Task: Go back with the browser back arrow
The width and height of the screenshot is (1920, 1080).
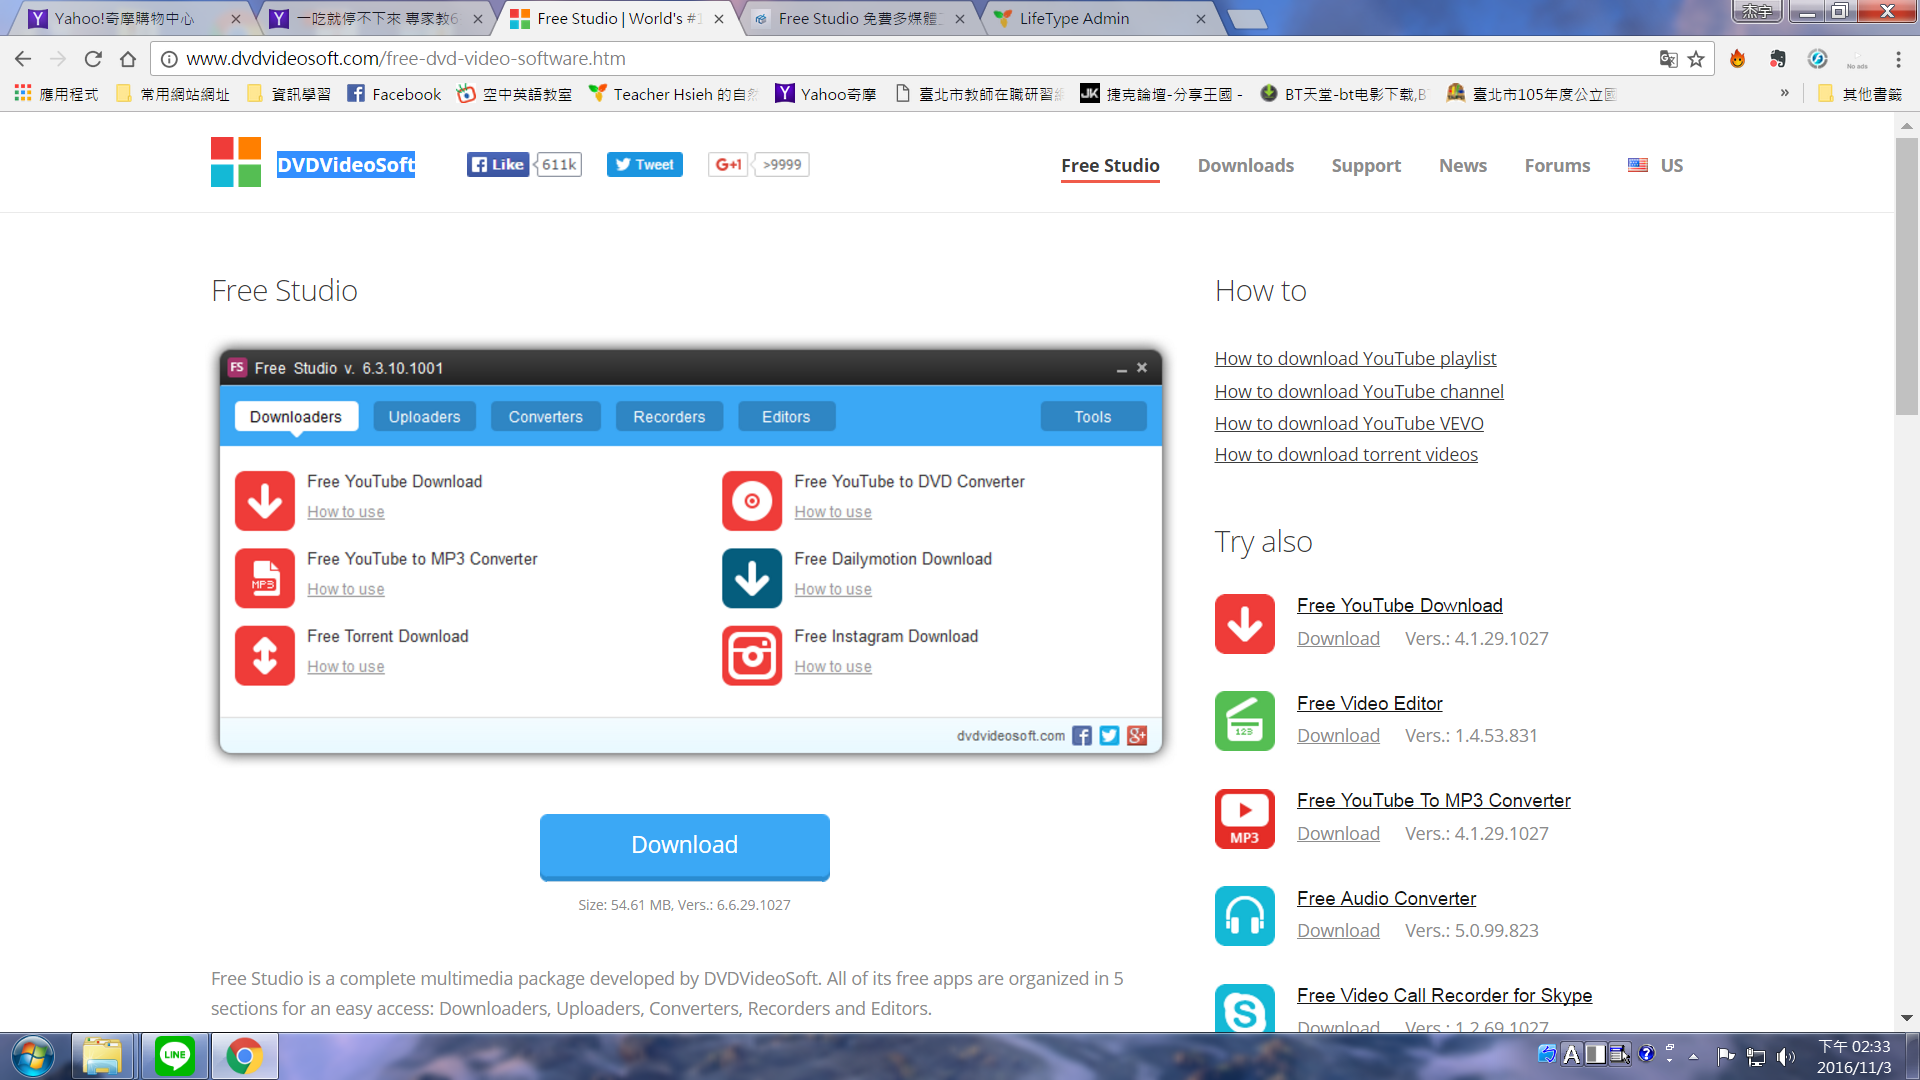Action: click(x=23, y=59)
